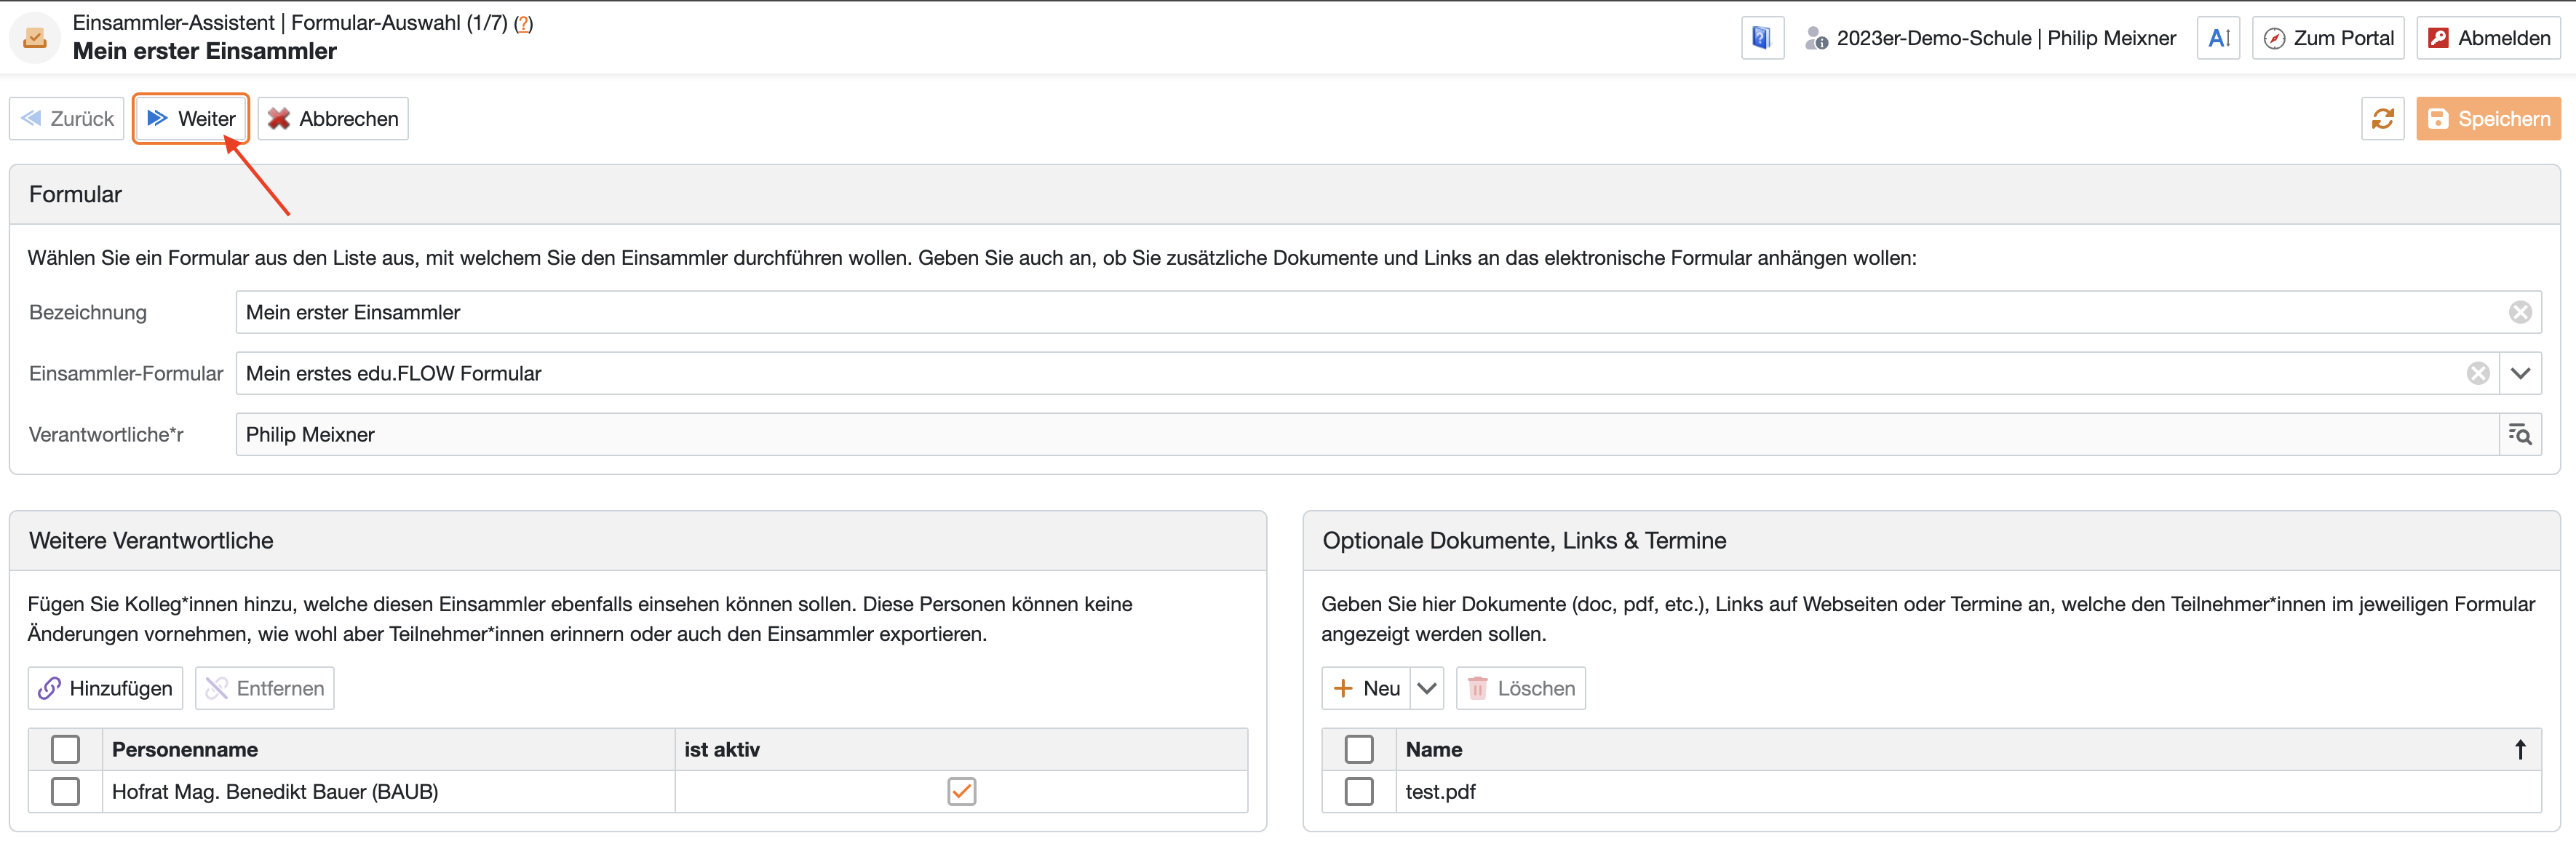Select the test.pdf row checkbox
2576x841 pixels.
click(x=1358, y=792)
